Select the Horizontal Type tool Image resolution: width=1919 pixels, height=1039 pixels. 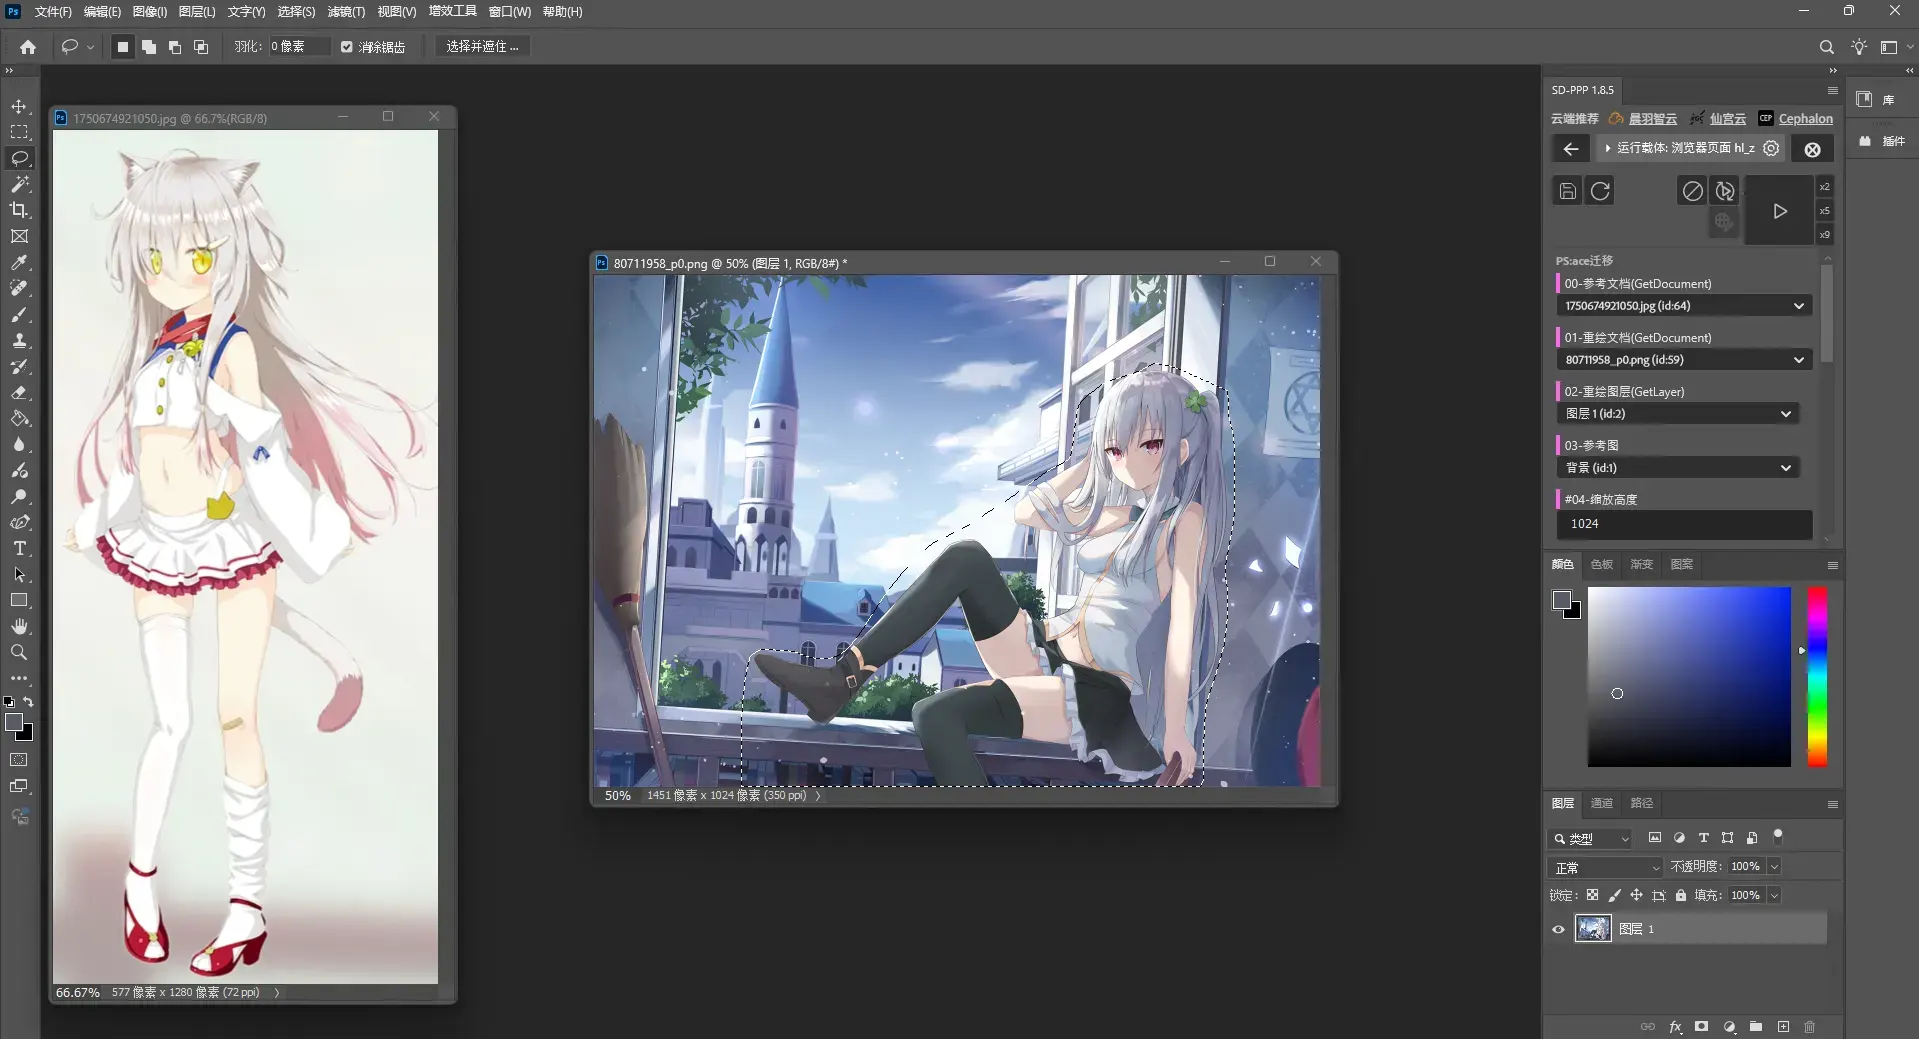coord(19,548)
